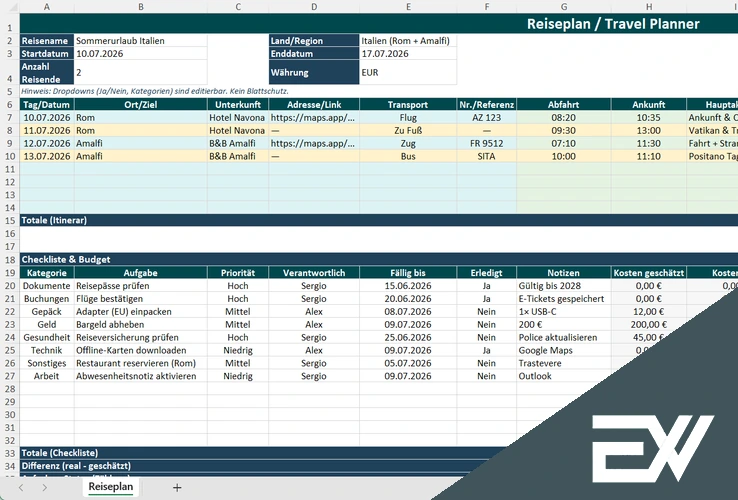Image resolution: width=738 pixels, height=500 pixels.
Task: Click the Abfahrt column header cell
Action: point(563,104)
